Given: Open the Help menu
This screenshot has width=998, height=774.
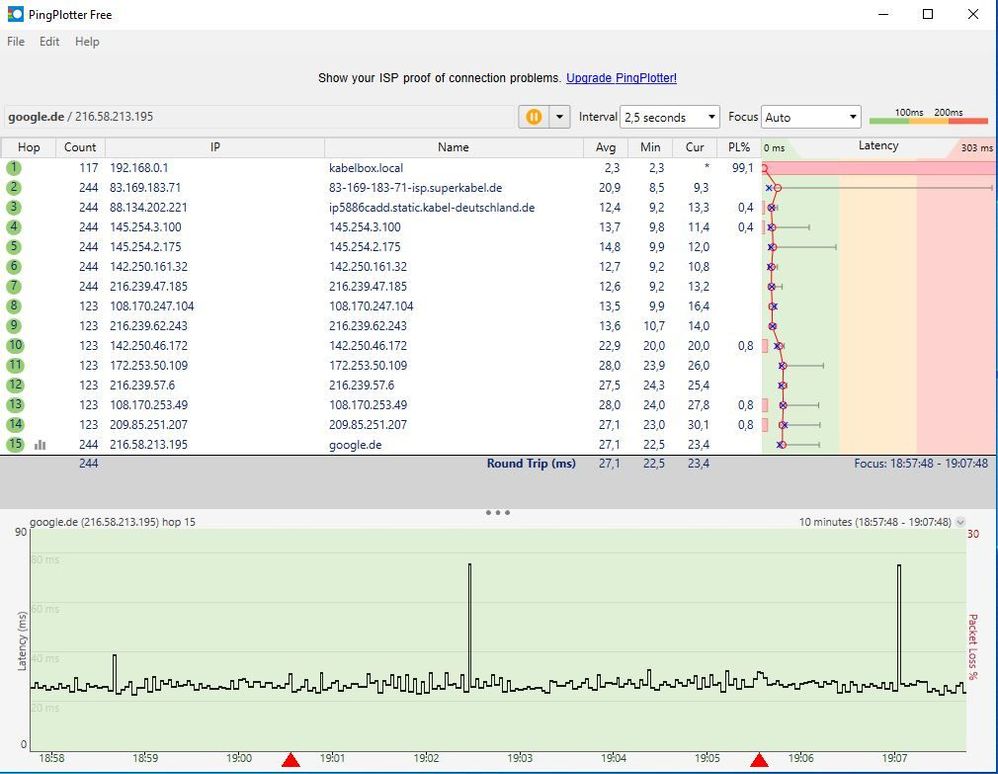Looking at the screenshot, I should click(87, 42).
